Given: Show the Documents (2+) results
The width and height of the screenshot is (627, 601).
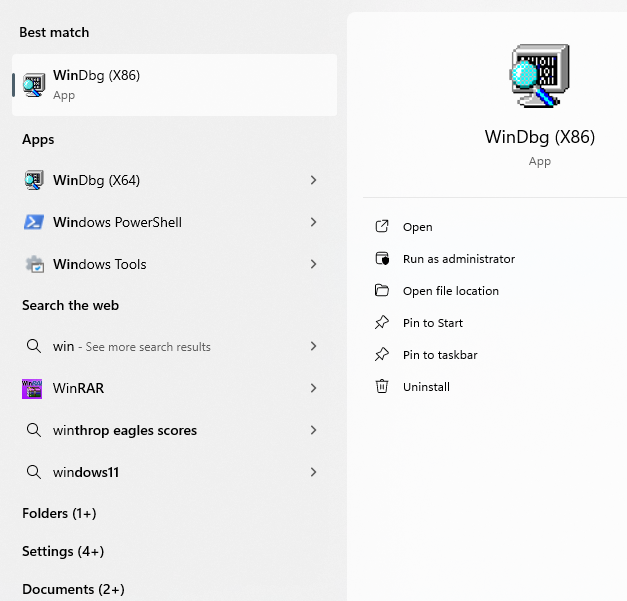Looking at the screenshot, I should (73, 589).
